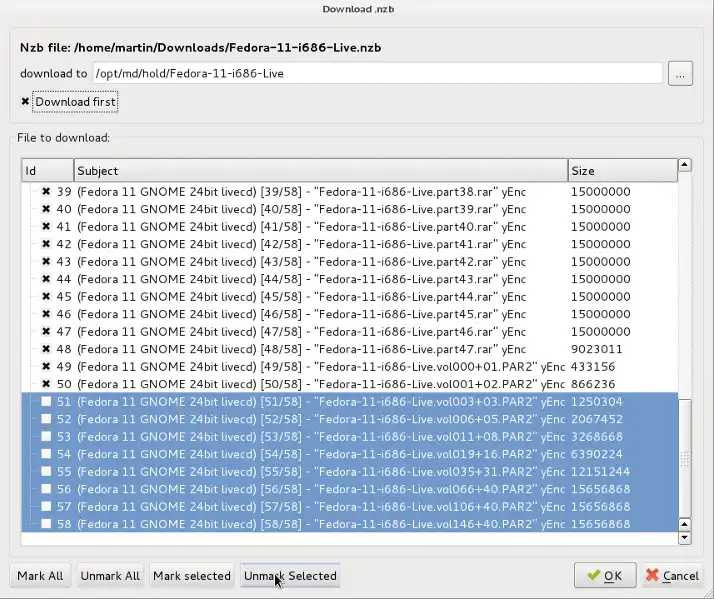
Task: Click the vertical scrollbar thumb
Action: click(x=685, y=458)
